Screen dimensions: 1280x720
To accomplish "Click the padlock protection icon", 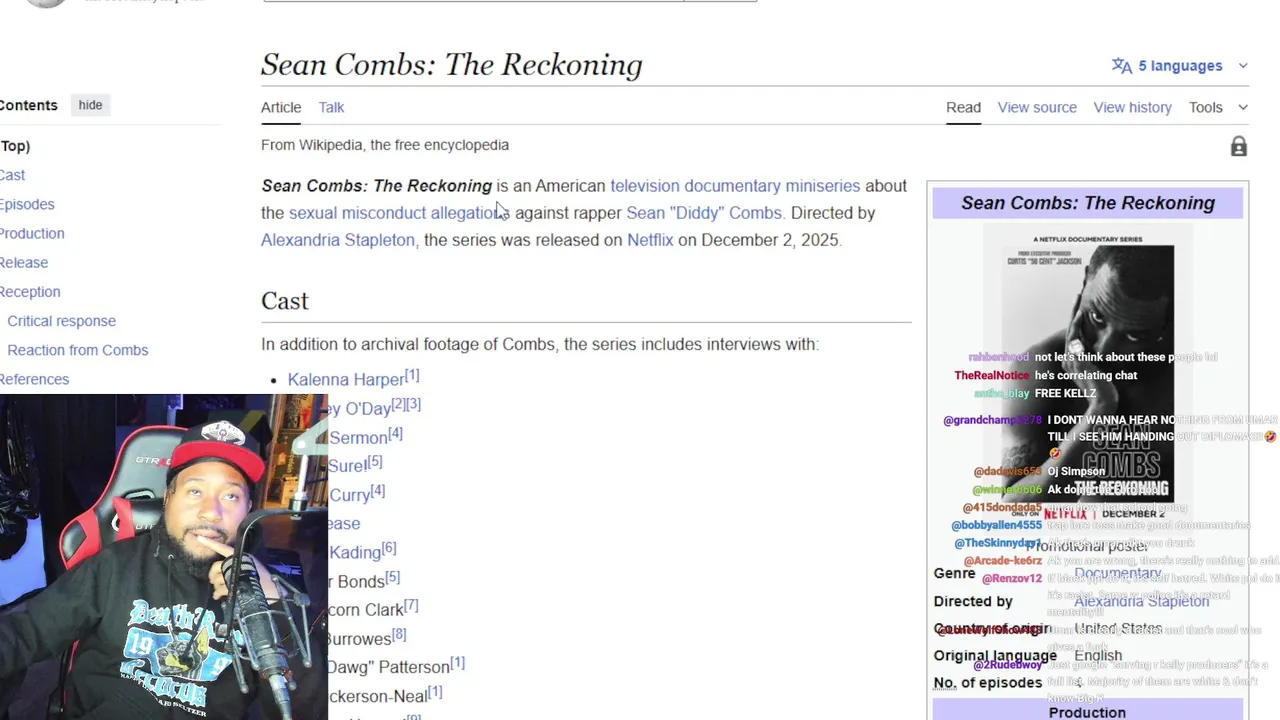I will (1238, 147).
